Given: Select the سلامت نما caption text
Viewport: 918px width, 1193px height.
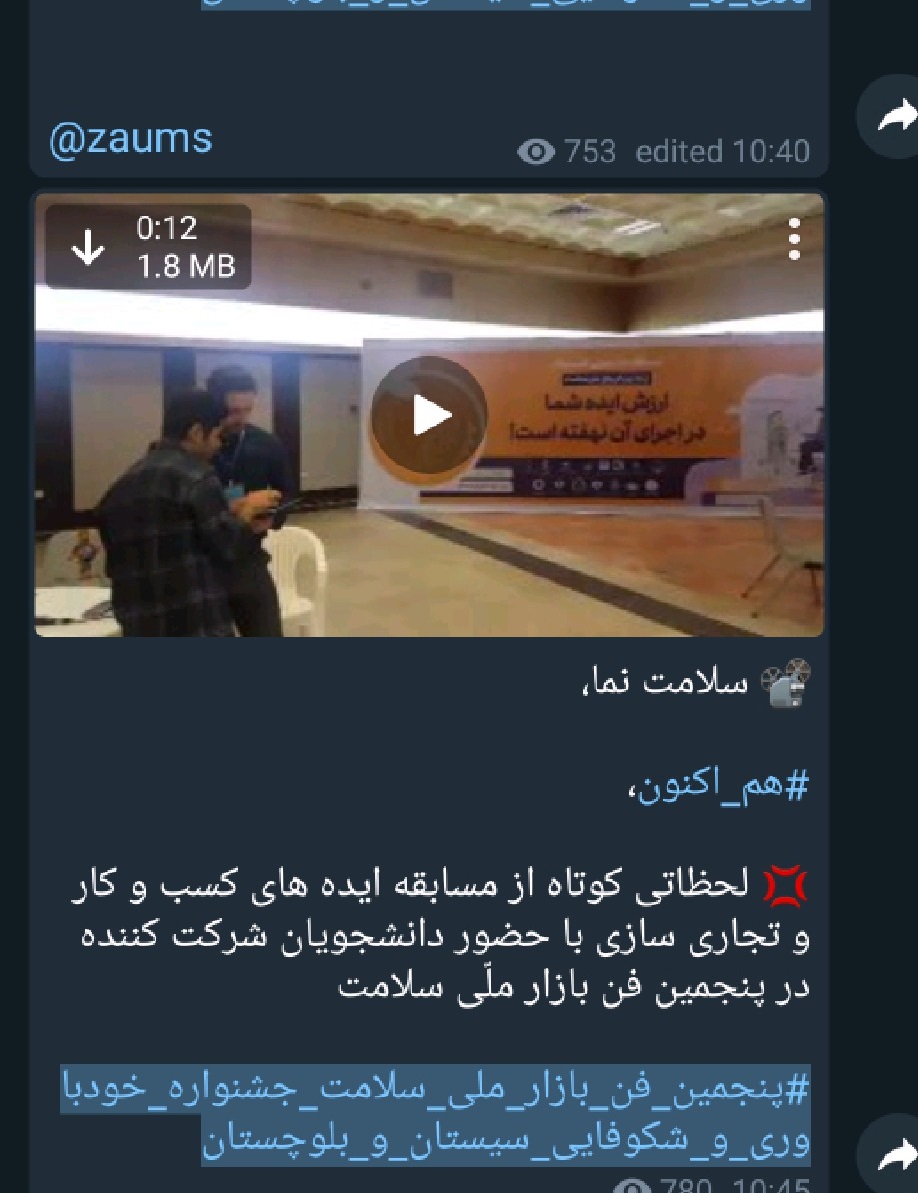Looking at the screenshot, I should tap(665, 682).
